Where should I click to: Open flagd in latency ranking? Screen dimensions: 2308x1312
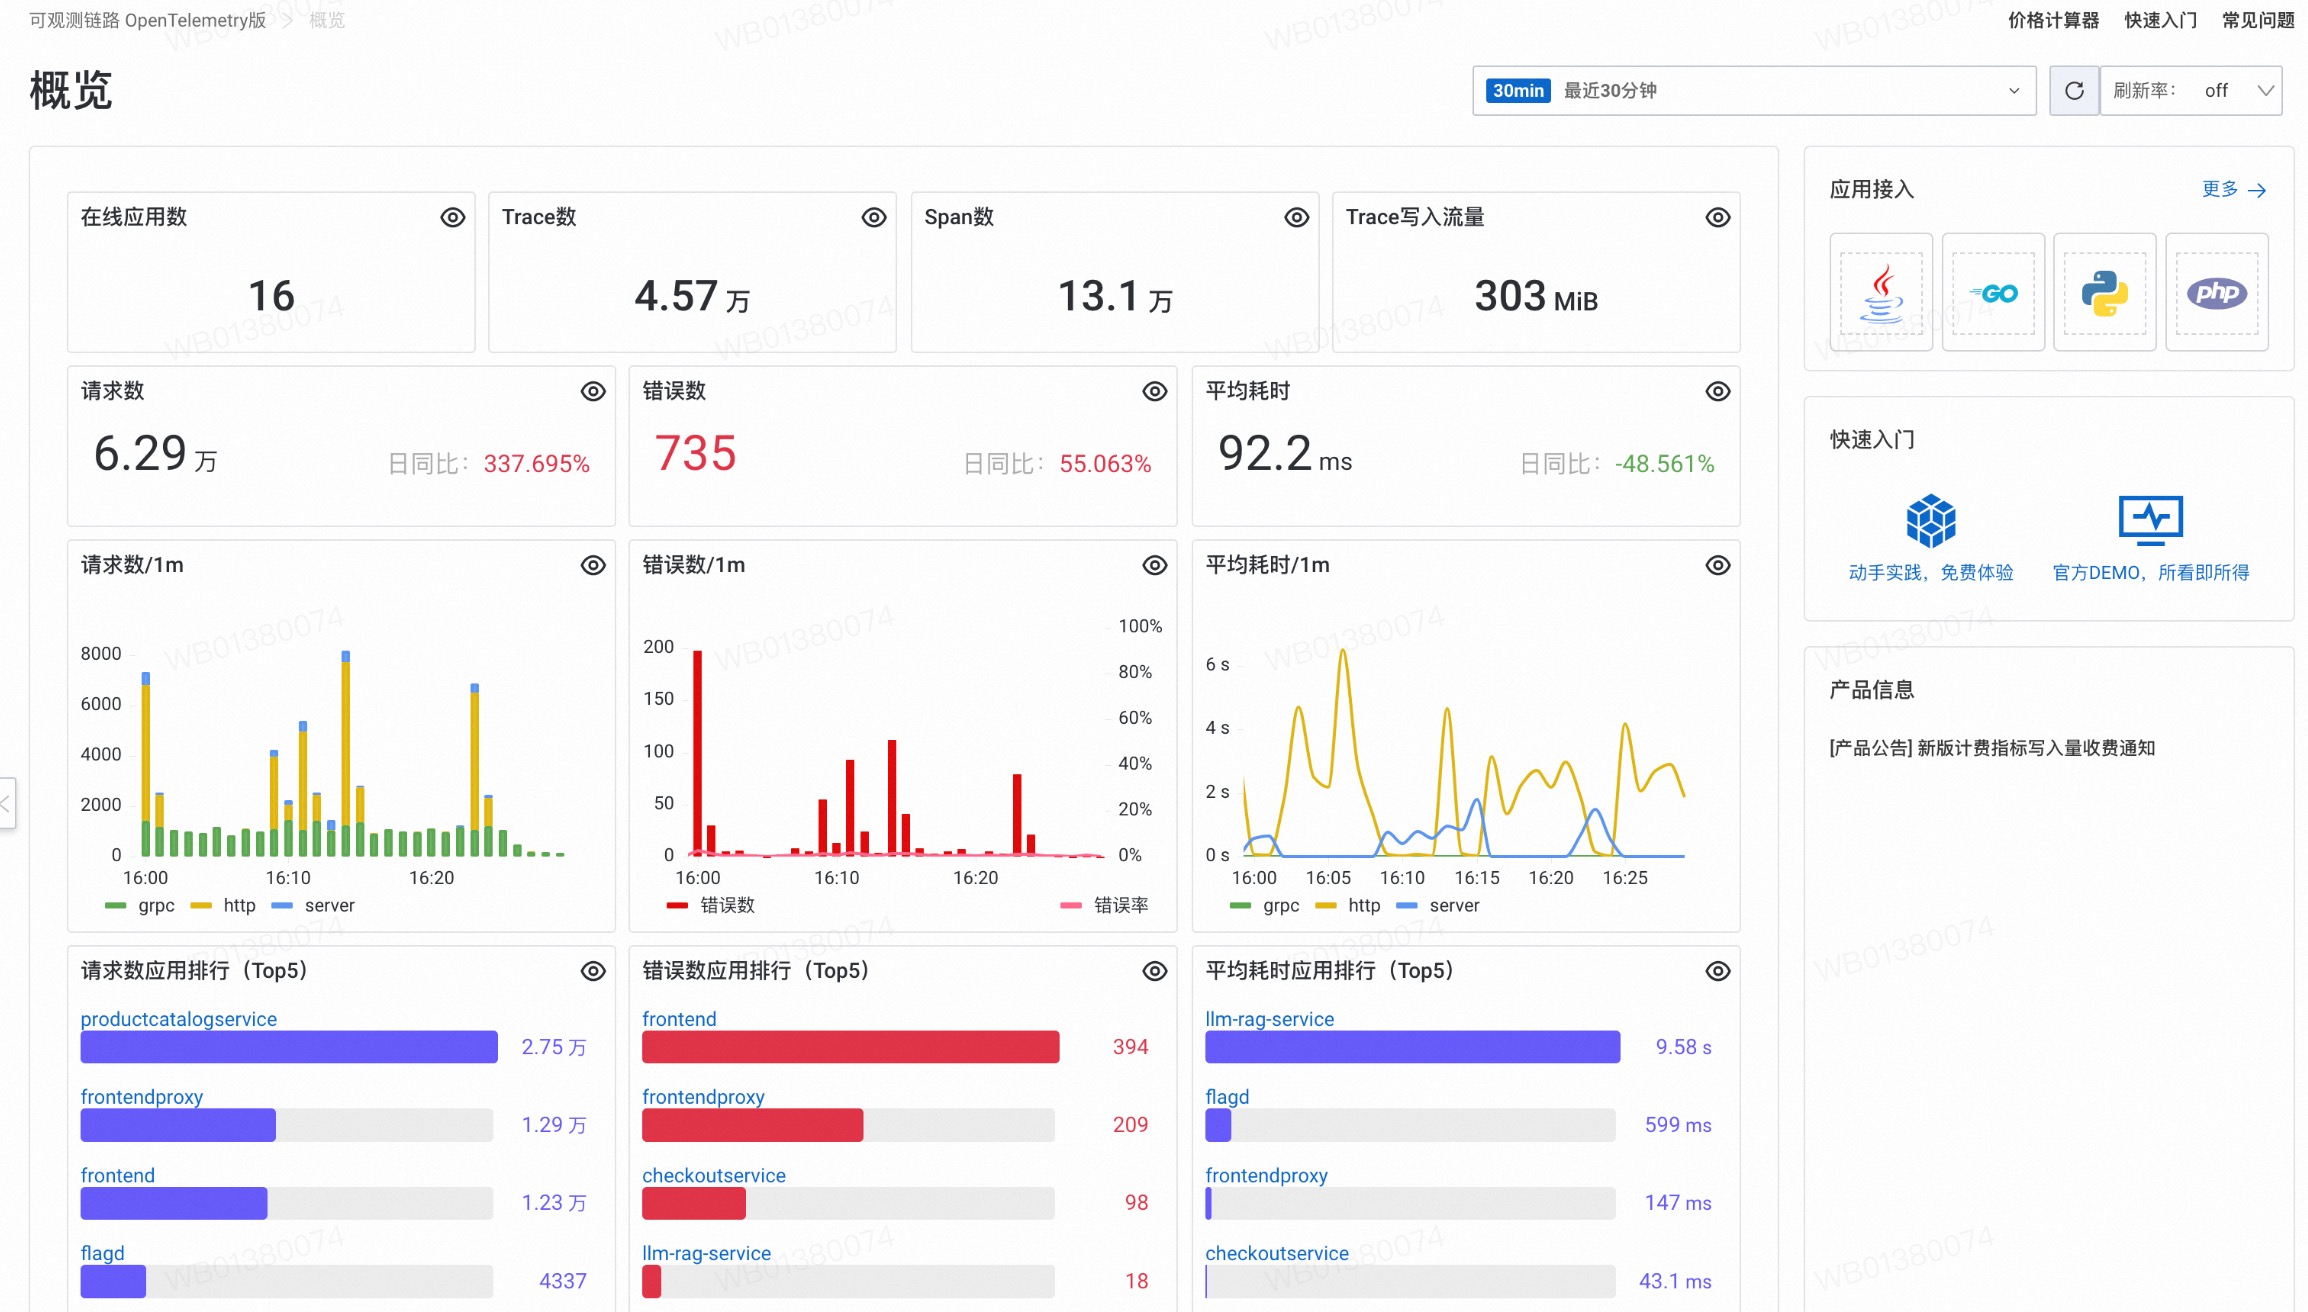(x=1227, y=1096)
